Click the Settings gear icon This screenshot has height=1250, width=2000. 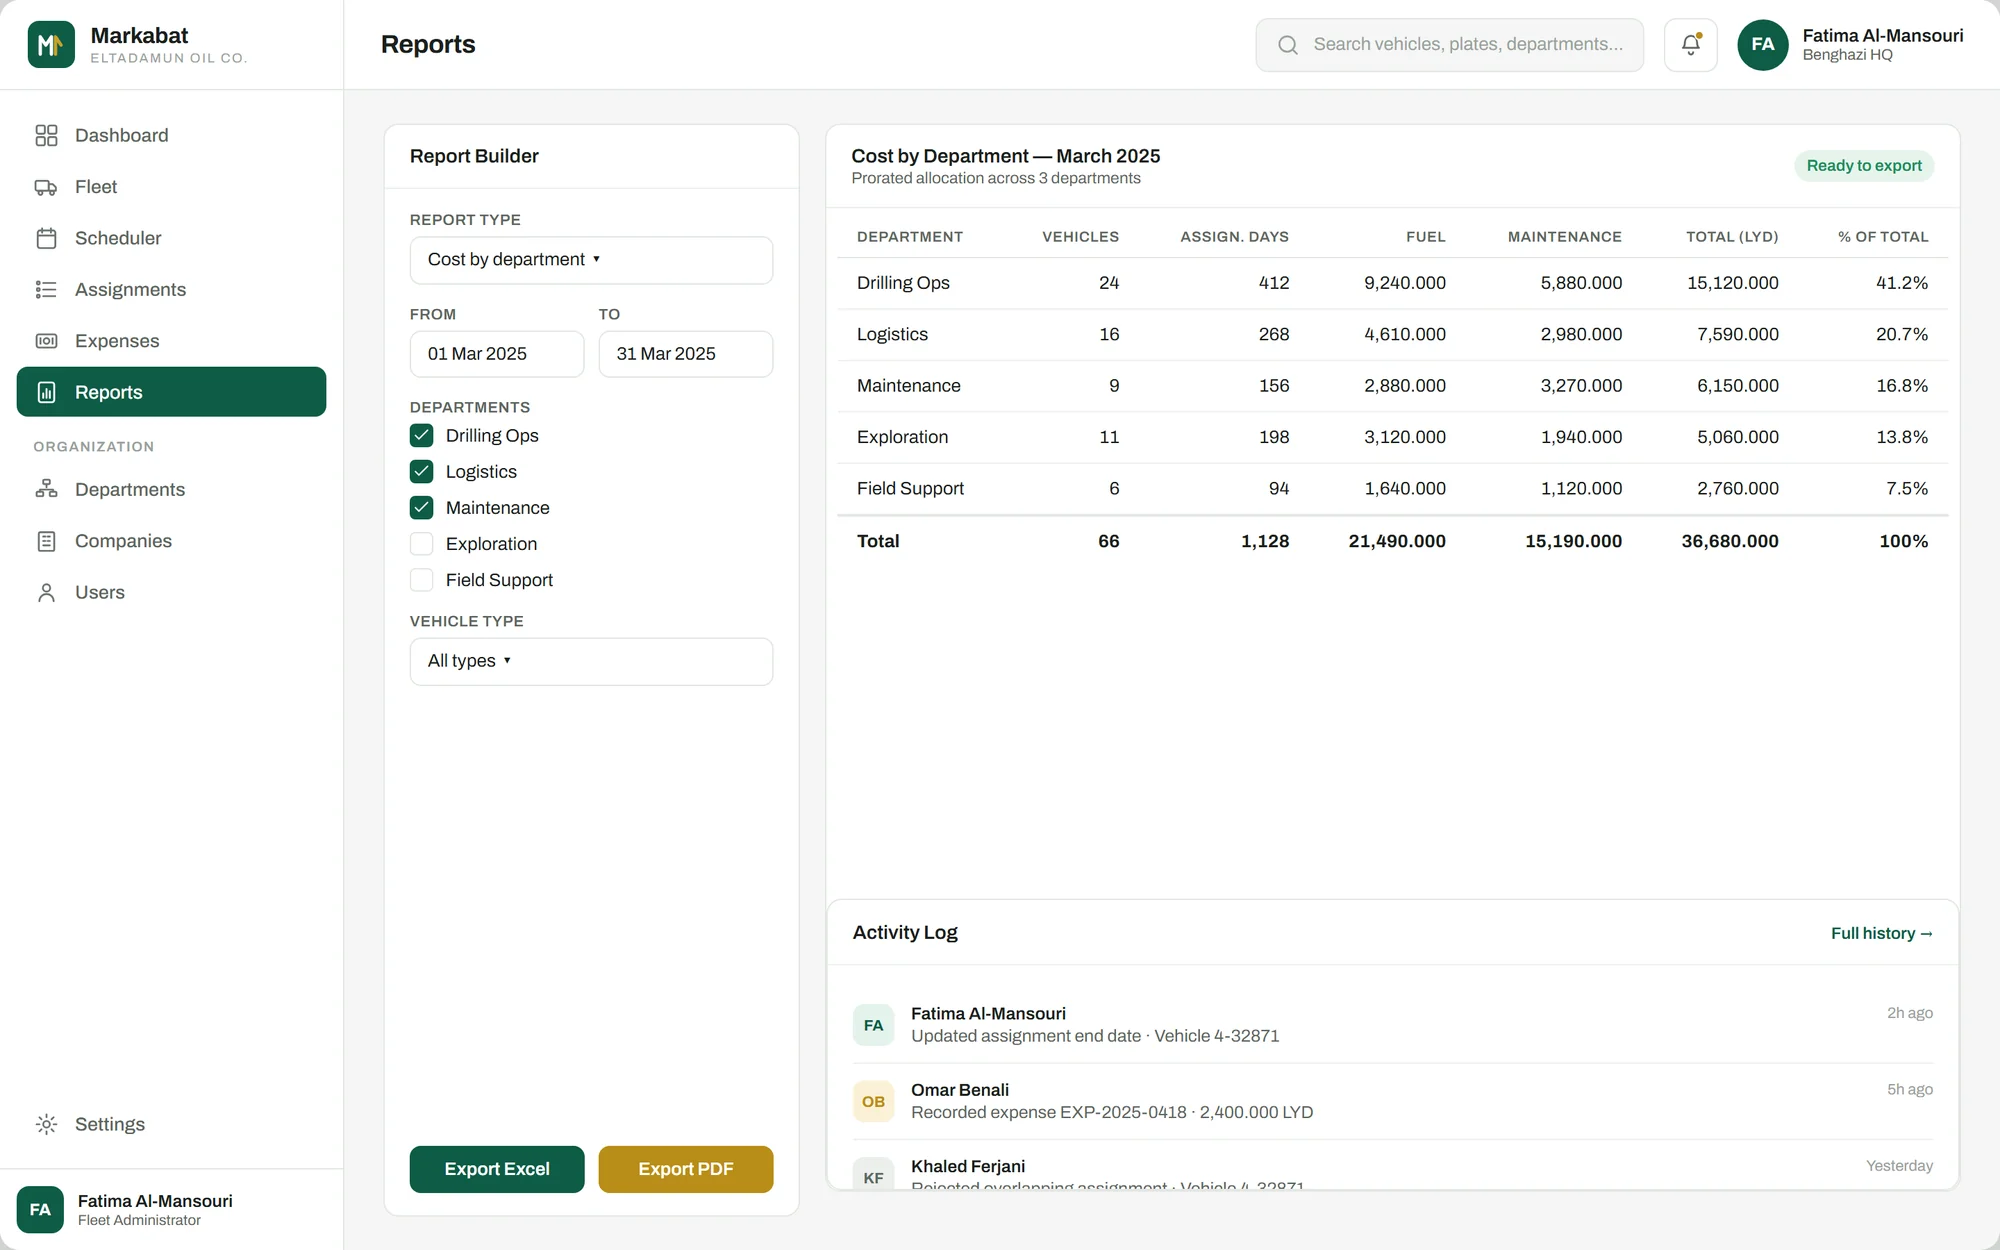coord(46,1124)
